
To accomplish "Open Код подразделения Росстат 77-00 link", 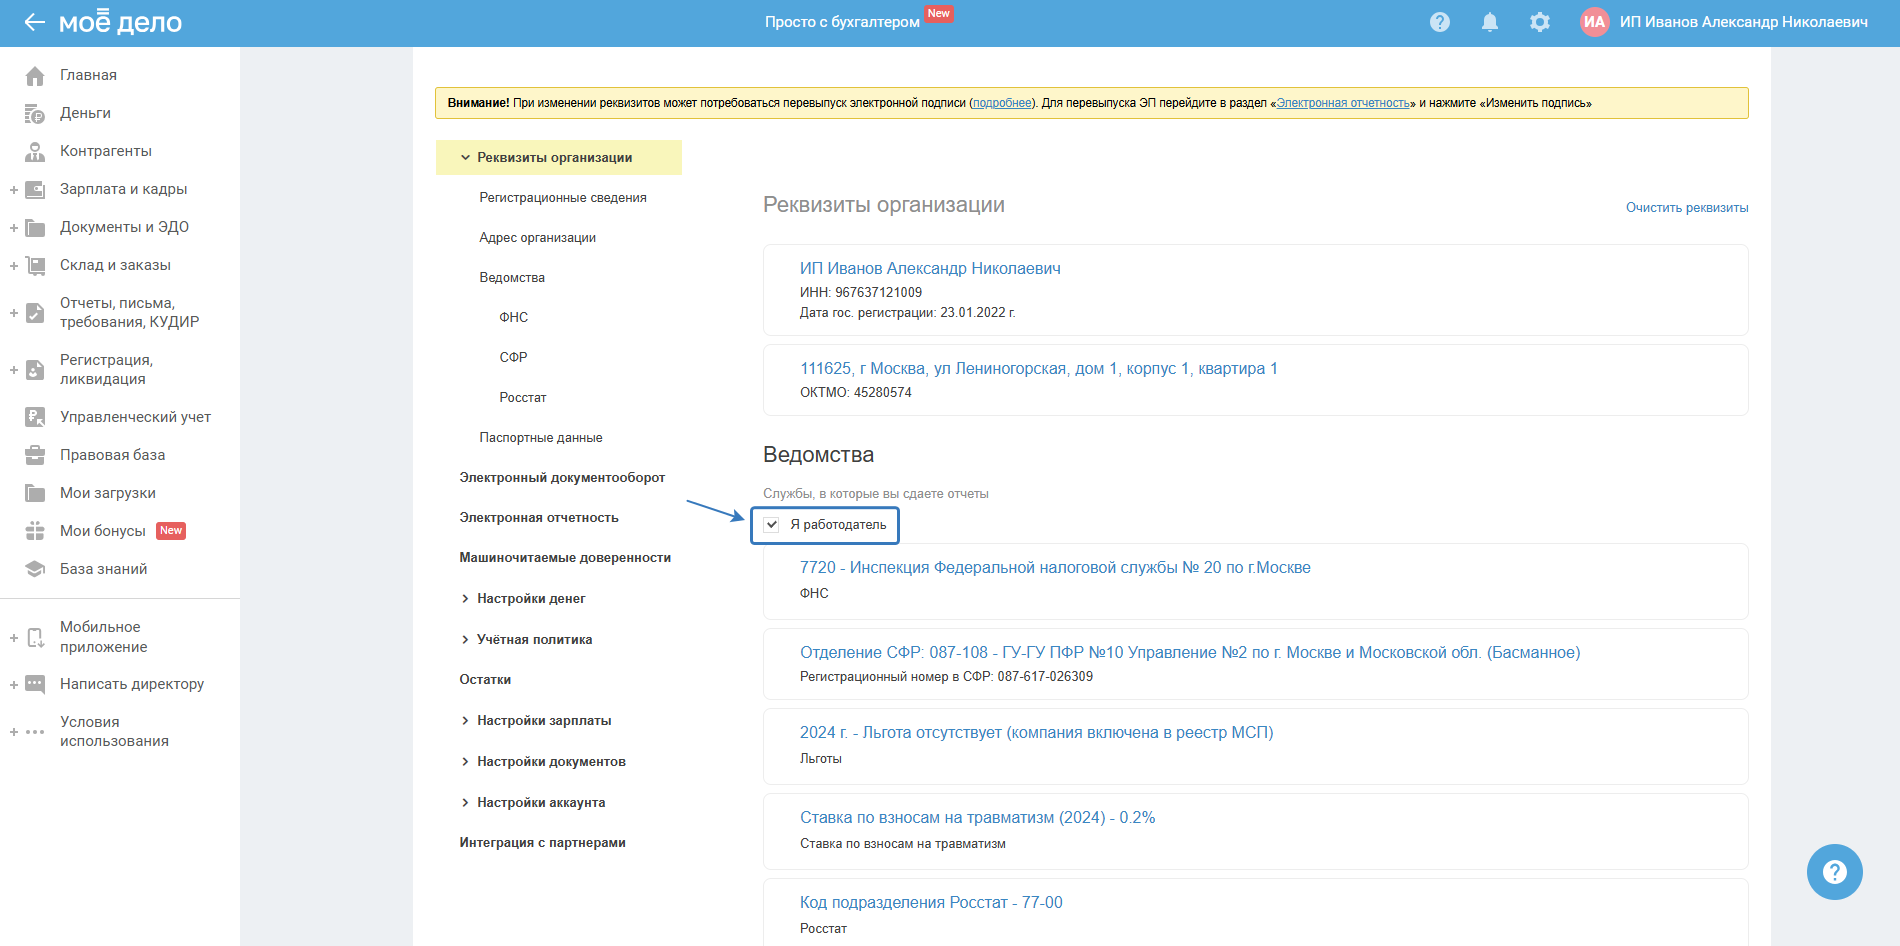I will (x=931, y=903).
